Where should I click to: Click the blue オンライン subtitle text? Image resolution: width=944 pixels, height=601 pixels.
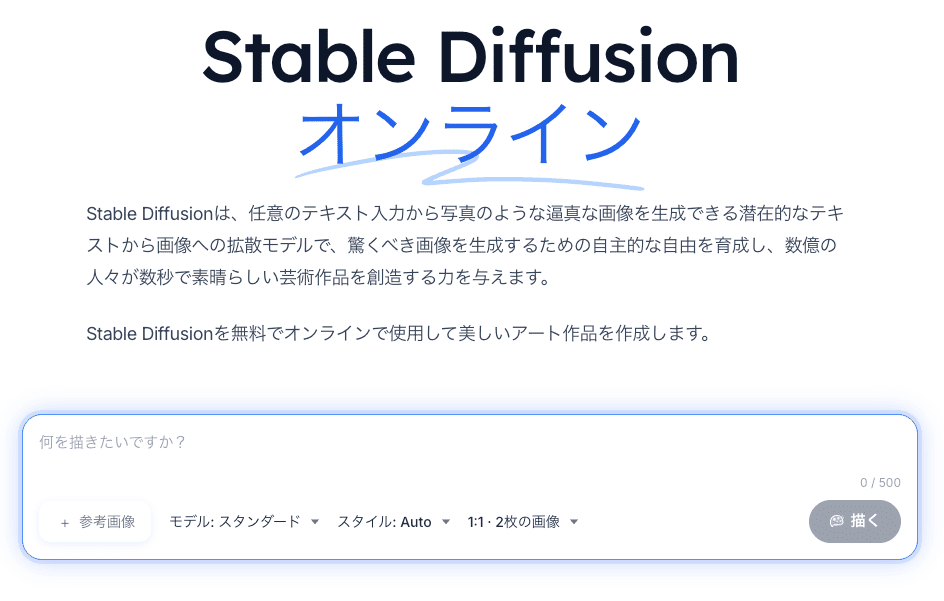470,133
